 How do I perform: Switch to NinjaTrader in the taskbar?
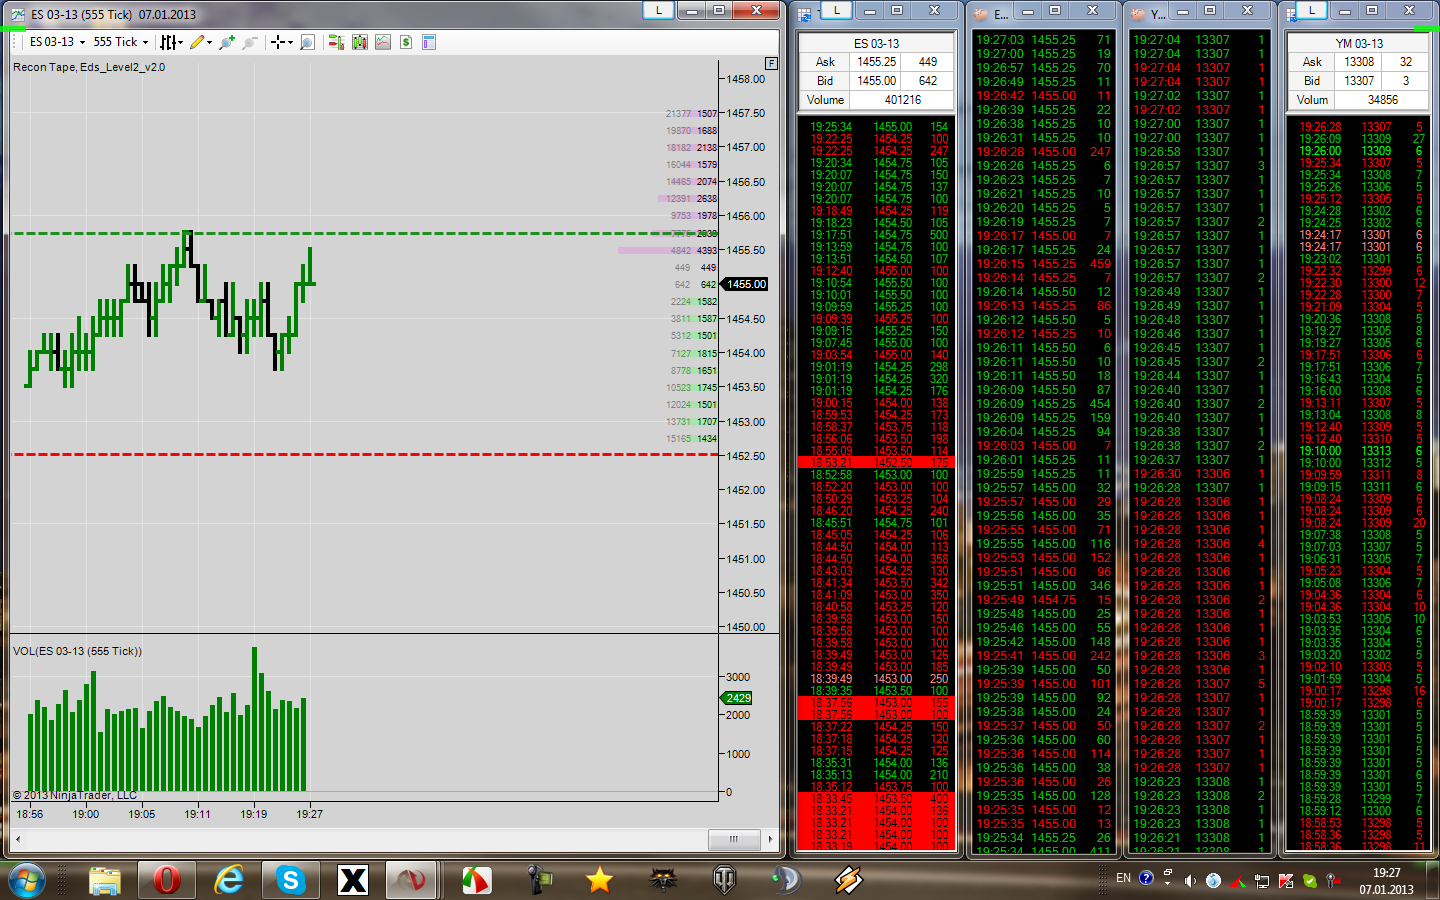pyautogui.click(x=413, y=880)
